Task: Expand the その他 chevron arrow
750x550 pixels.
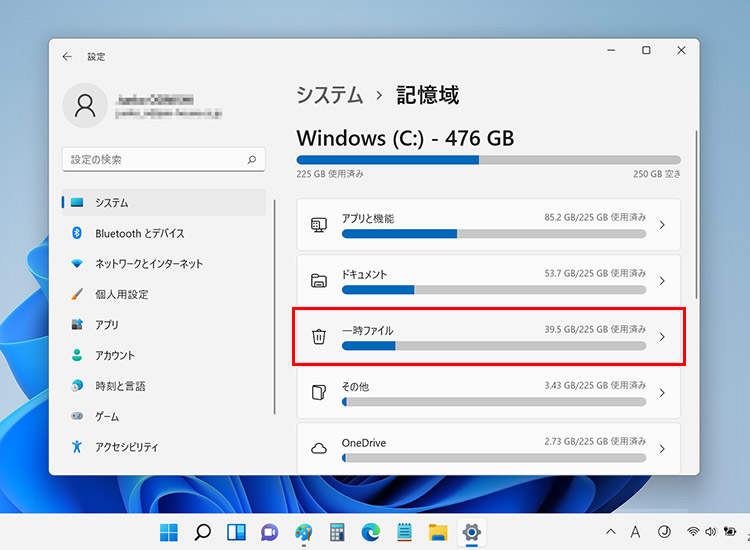Action: (x=661, y=393)
